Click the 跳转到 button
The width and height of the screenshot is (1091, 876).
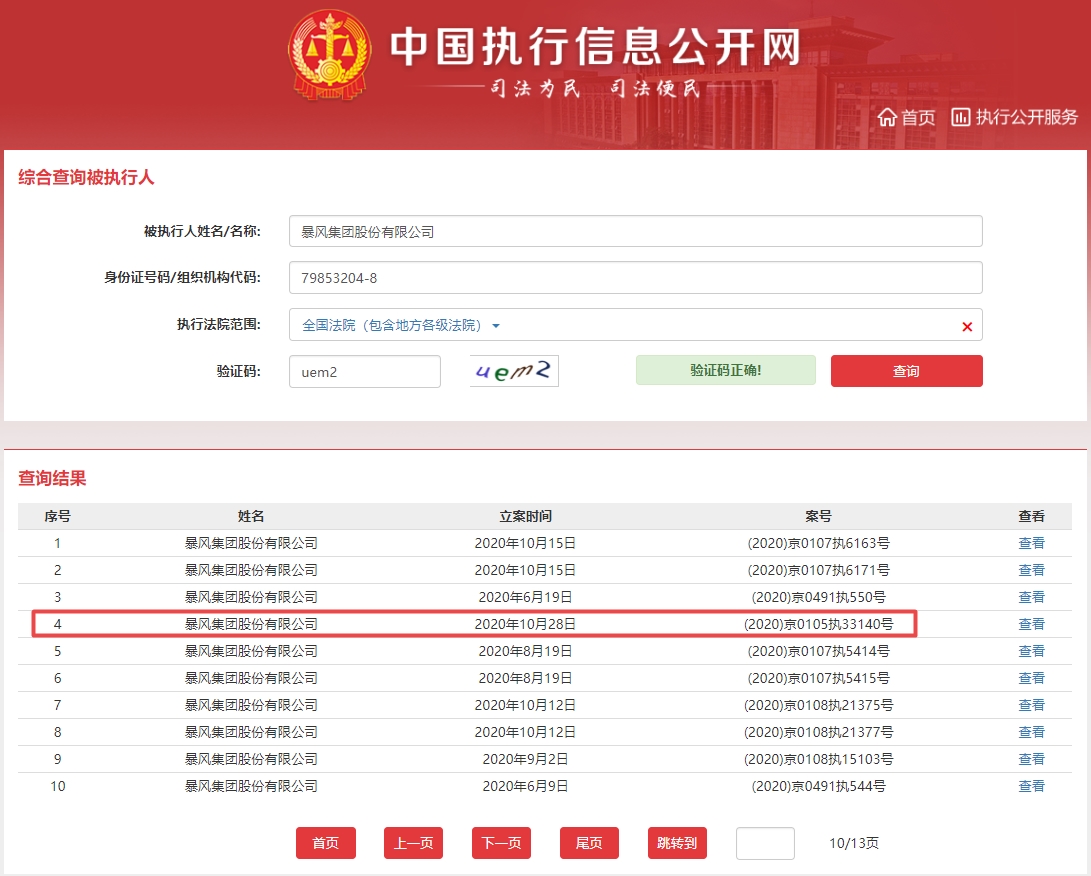(677, 843)
